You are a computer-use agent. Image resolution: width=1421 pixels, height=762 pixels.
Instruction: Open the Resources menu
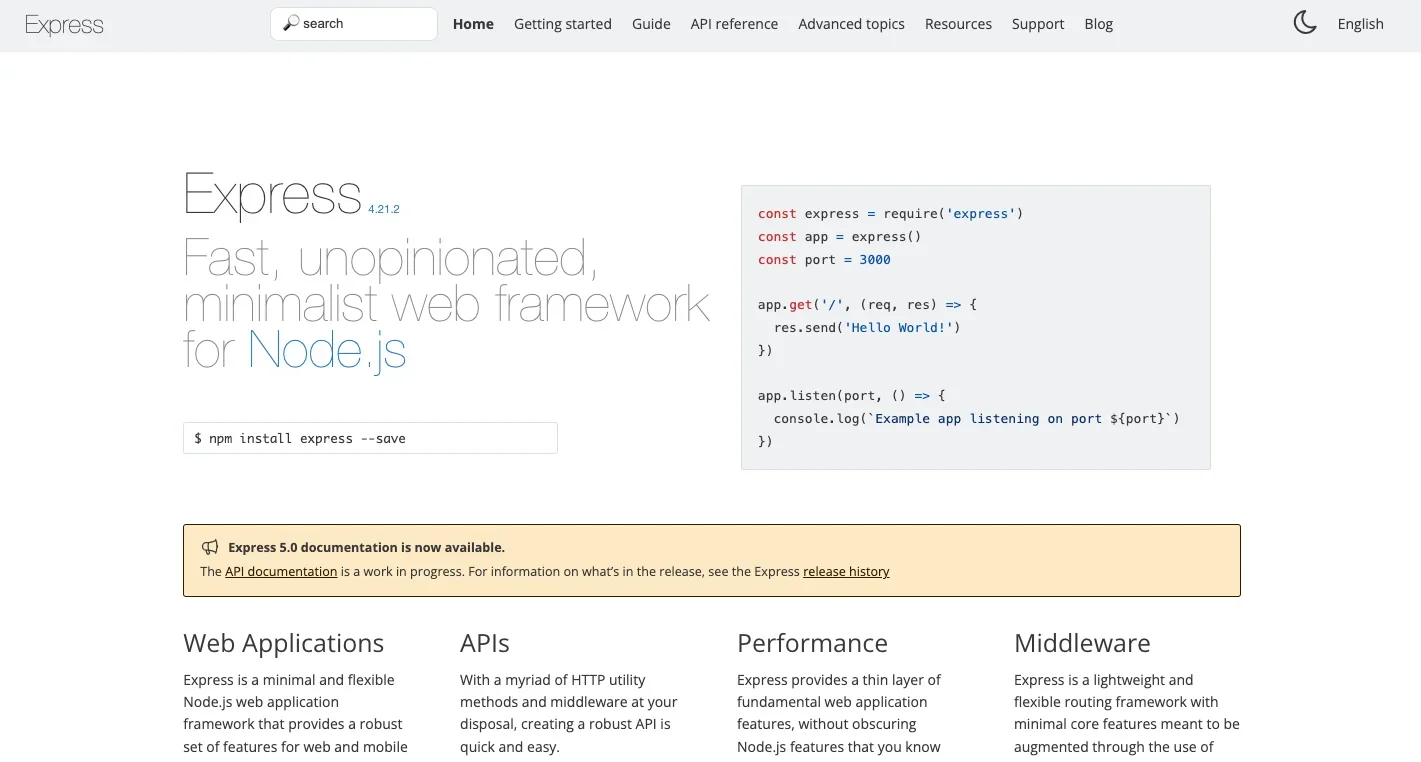click(958, 24)
